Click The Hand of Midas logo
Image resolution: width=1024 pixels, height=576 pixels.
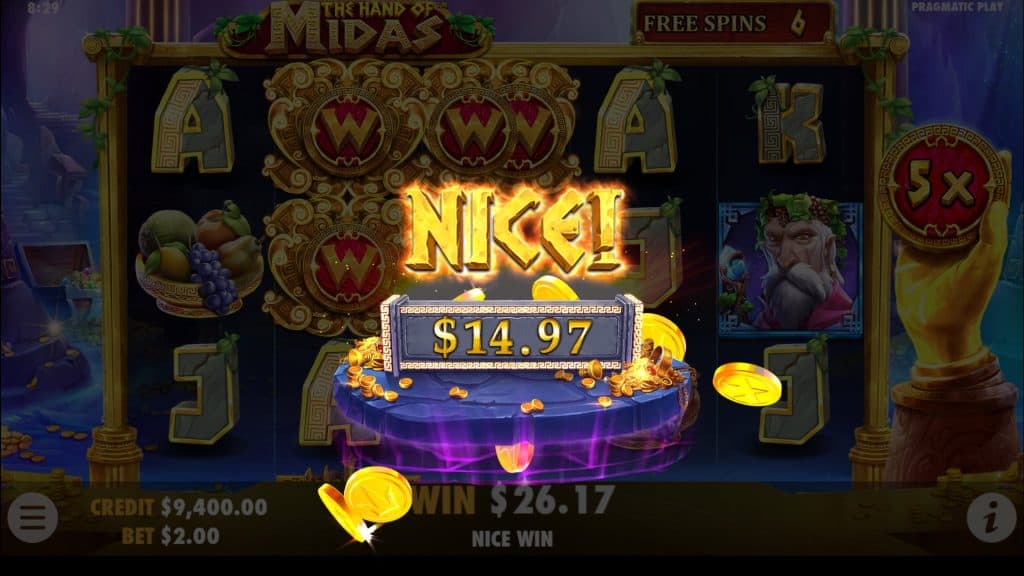(355, 28)
